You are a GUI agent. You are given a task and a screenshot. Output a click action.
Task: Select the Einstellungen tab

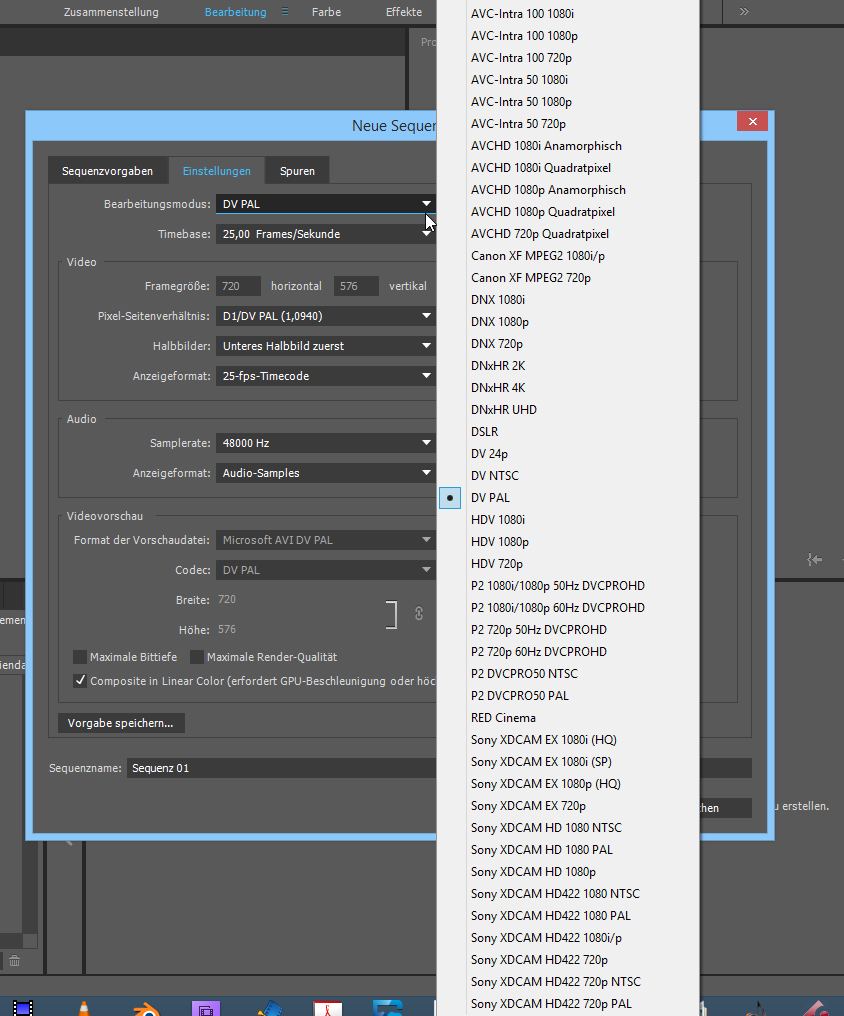216,171
